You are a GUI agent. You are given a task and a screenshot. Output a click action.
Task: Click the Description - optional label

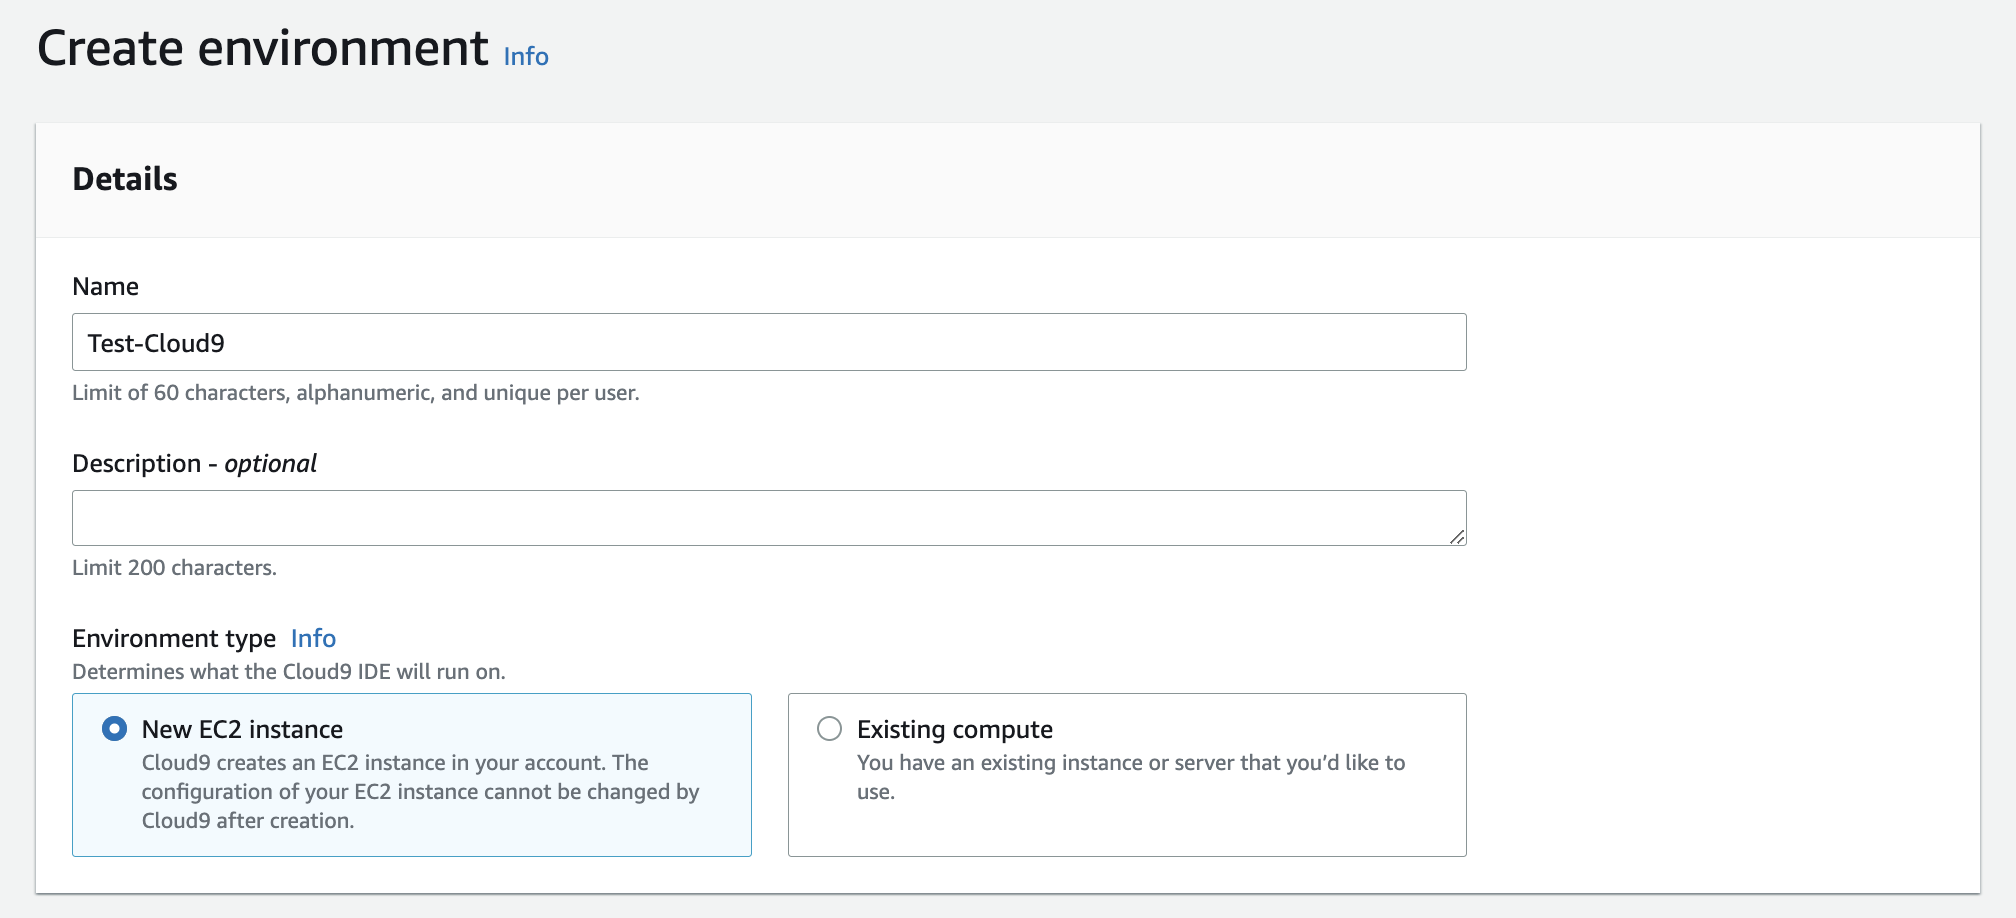point(194,464)
